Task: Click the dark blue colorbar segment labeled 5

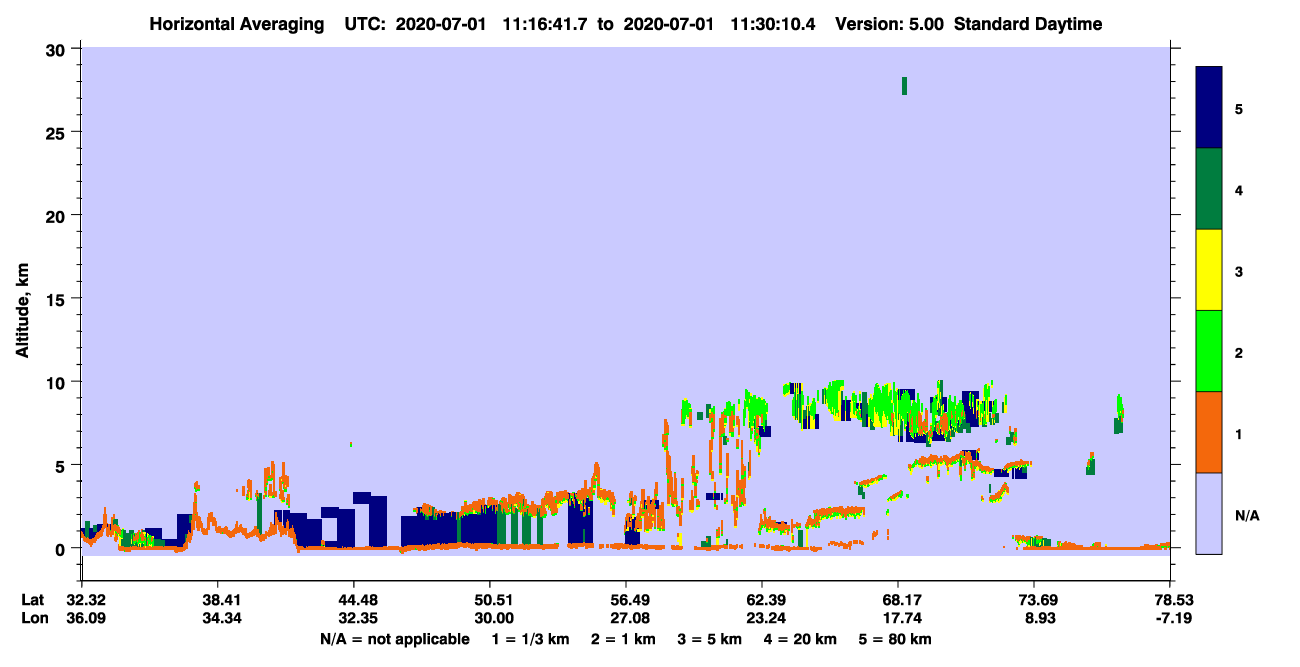Action: (x=1209, y=107)
